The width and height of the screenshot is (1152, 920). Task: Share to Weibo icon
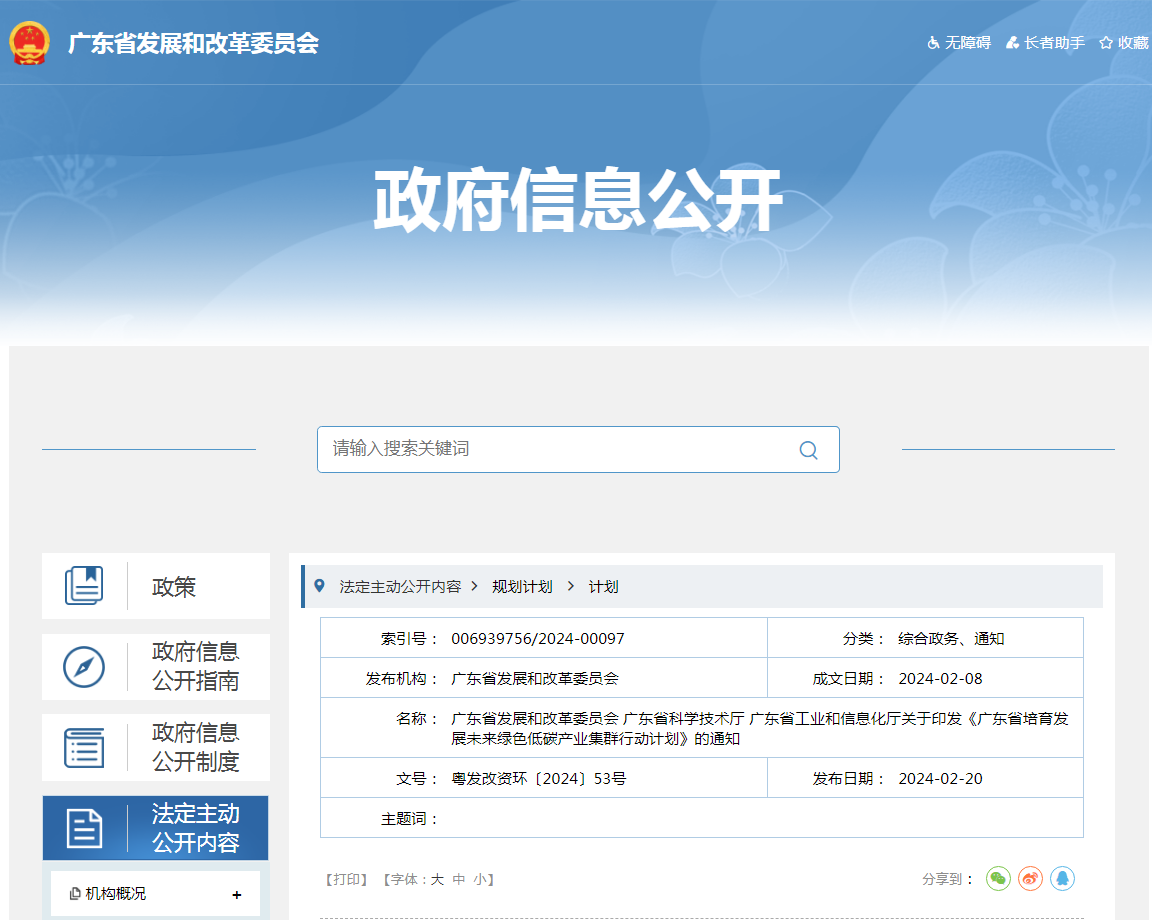pyautogui.click(x=1030, y=878)
